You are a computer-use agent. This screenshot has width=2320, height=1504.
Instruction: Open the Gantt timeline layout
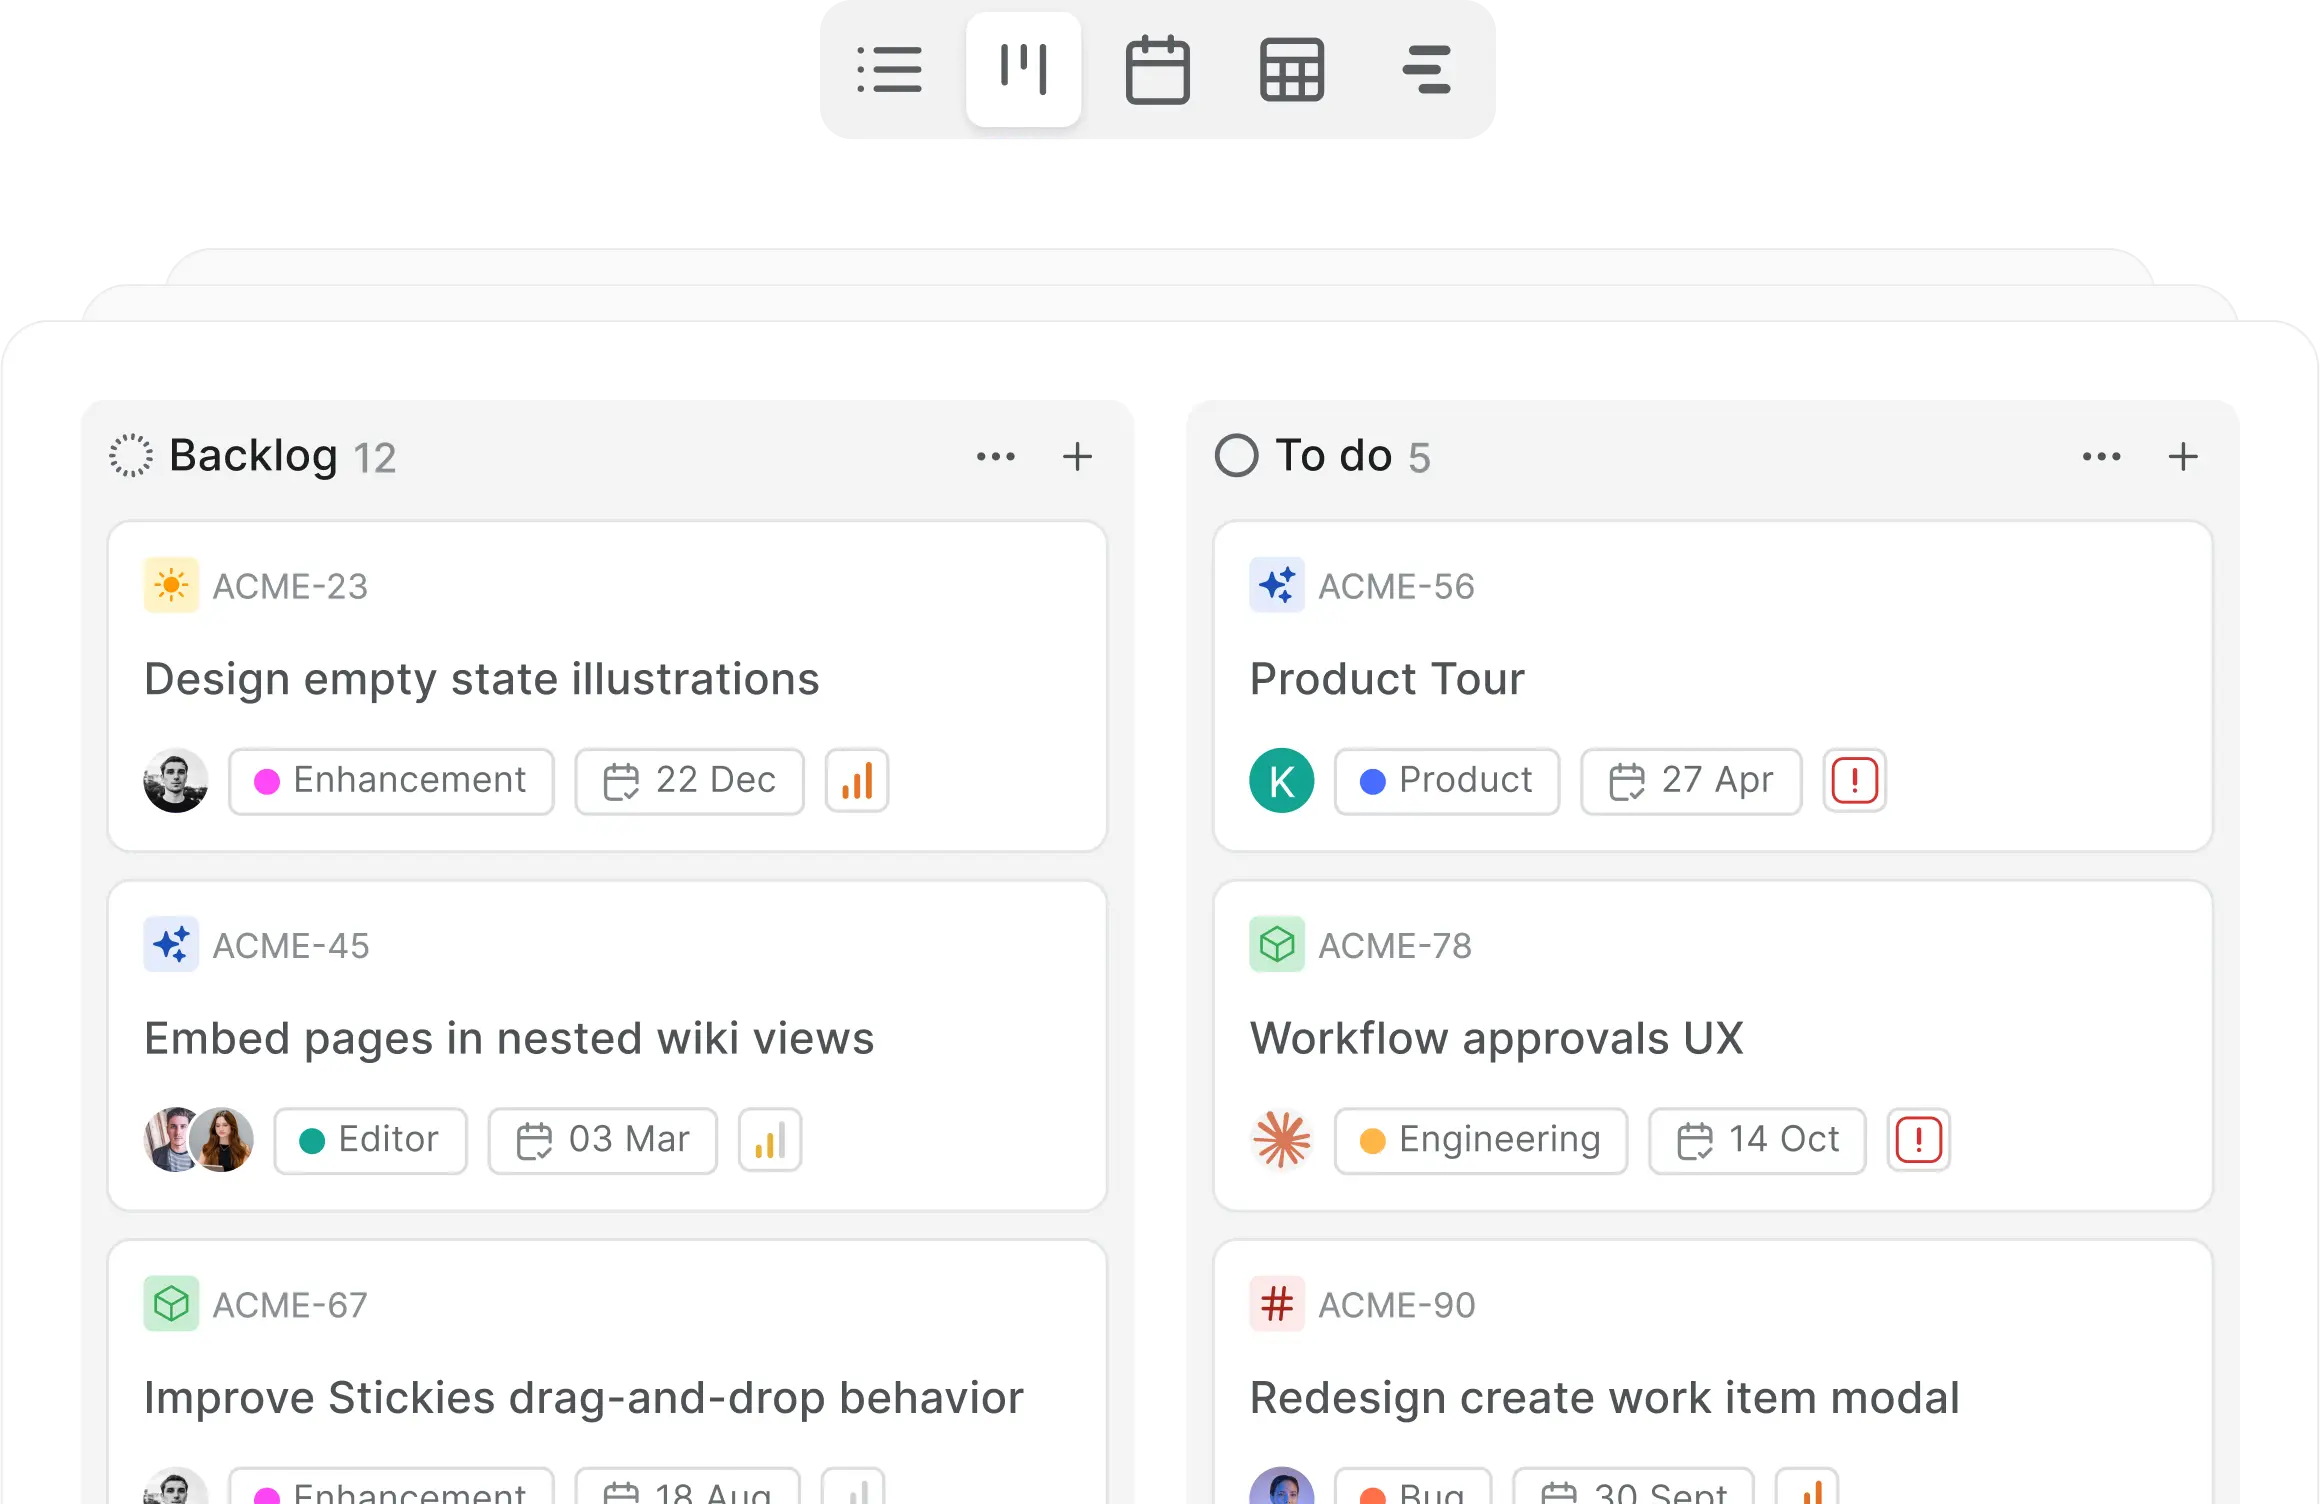pos(1425,70)
